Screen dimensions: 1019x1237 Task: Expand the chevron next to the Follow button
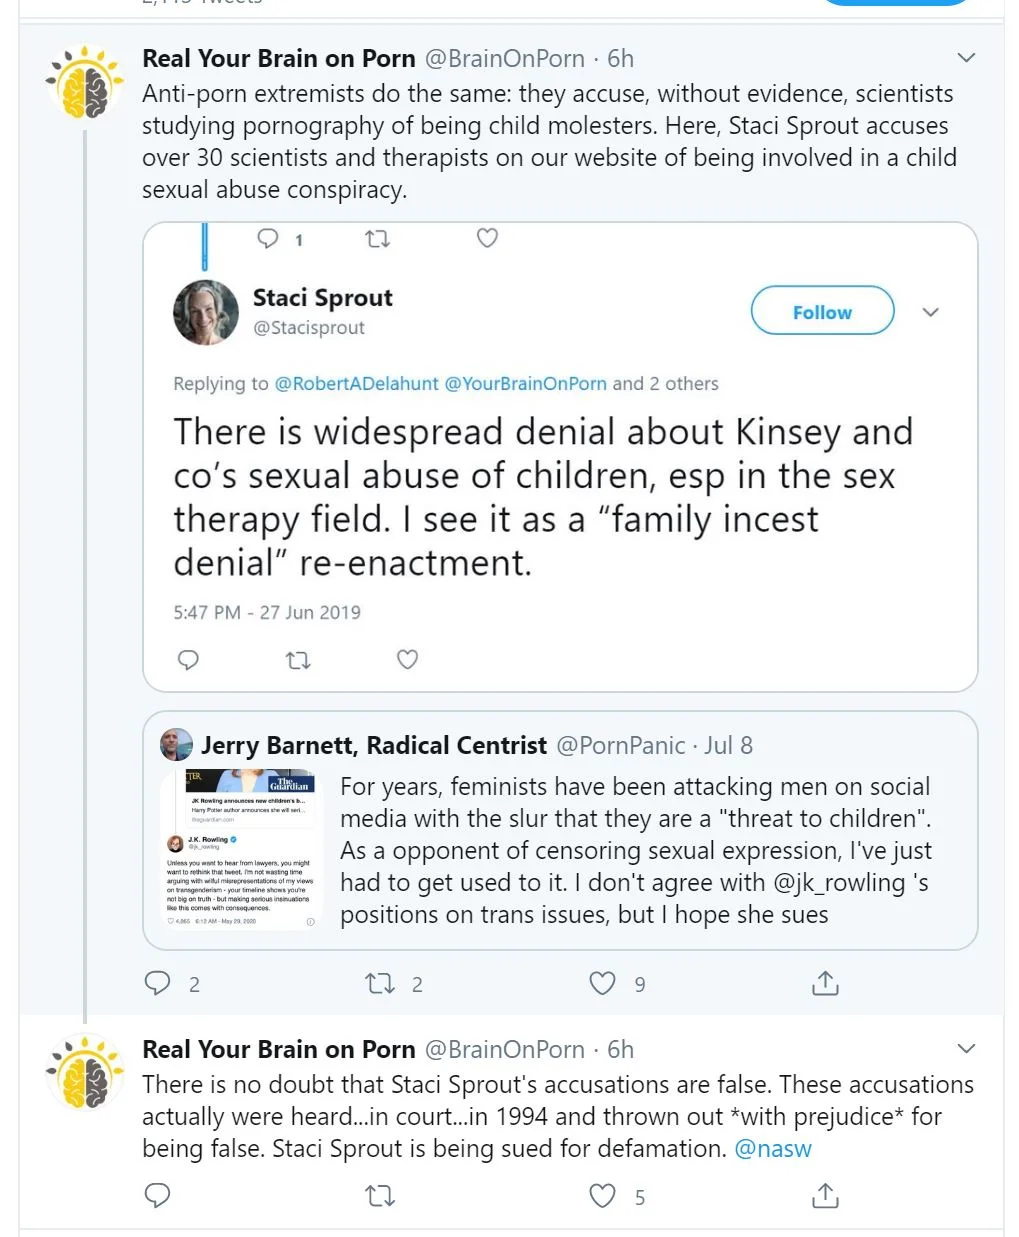[x=930, y=312]
